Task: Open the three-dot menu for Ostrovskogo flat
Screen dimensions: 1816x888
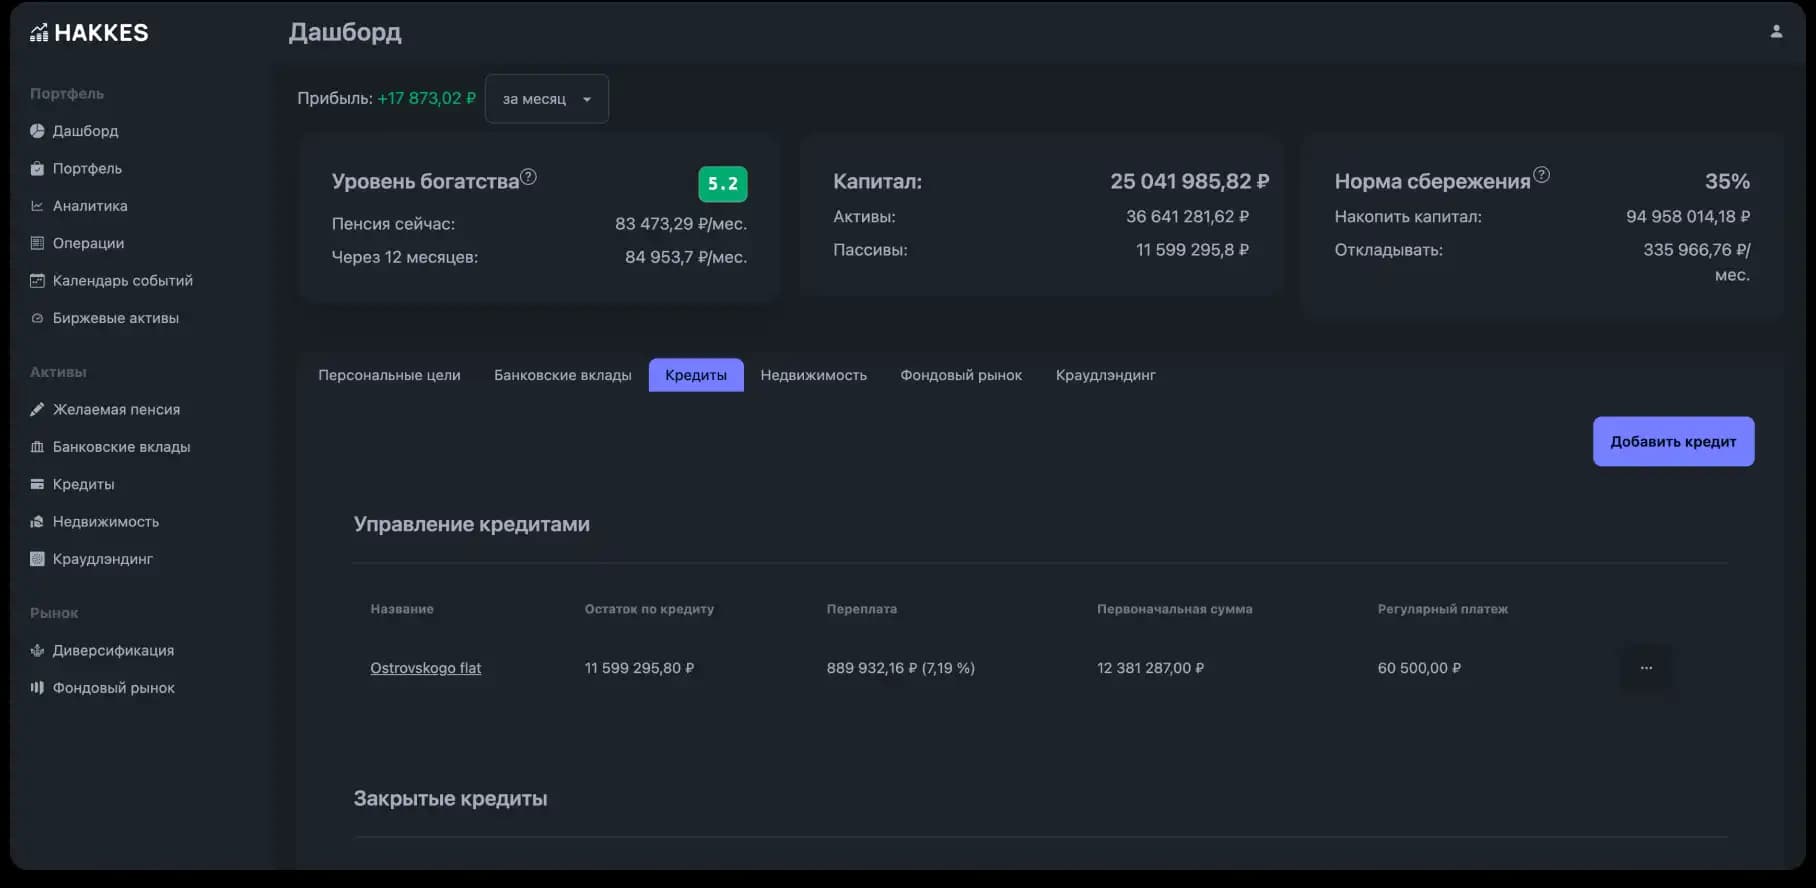Action: pyautogui.click(x=1646, y=668)
